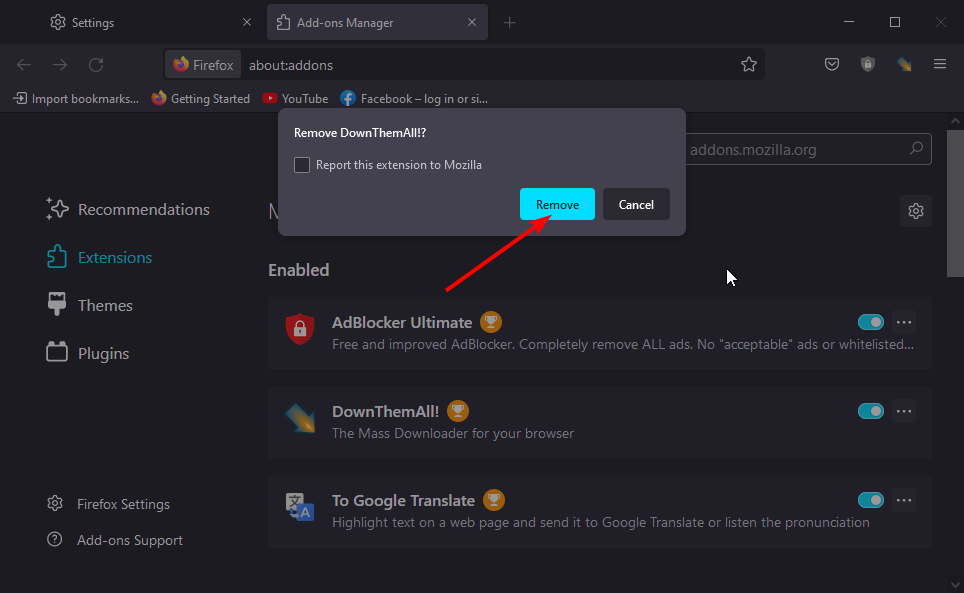Bookmark this page with the star icon

coord(748,65)
